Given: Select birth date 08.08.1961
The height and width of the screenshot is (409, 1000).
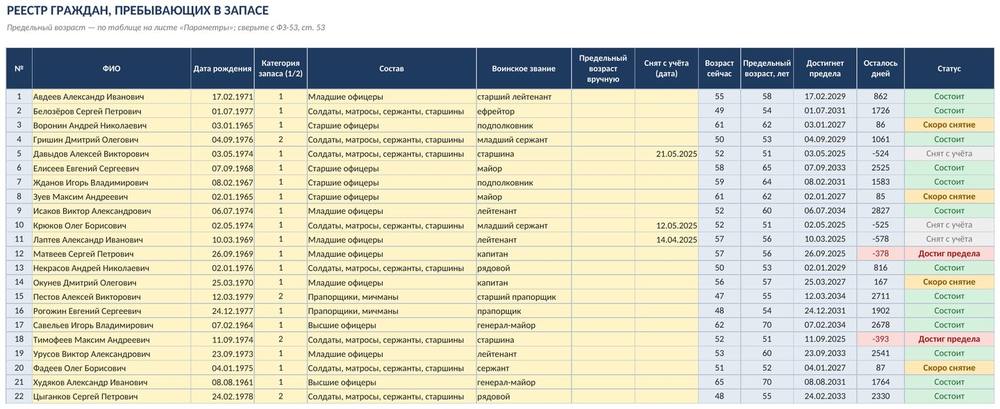Looking at the screenshot, I should pos(222,382).
